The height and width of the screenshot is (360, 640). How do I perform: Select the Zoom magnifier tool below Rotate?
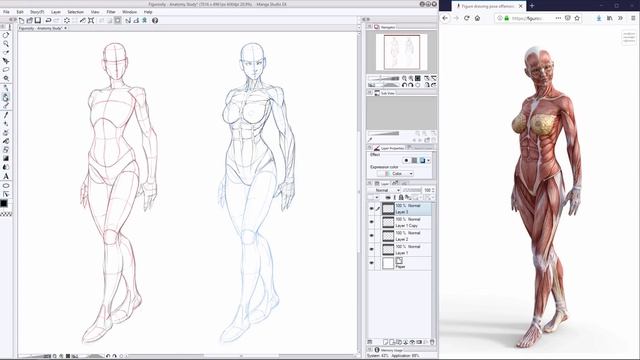click(x=6, y=44)
